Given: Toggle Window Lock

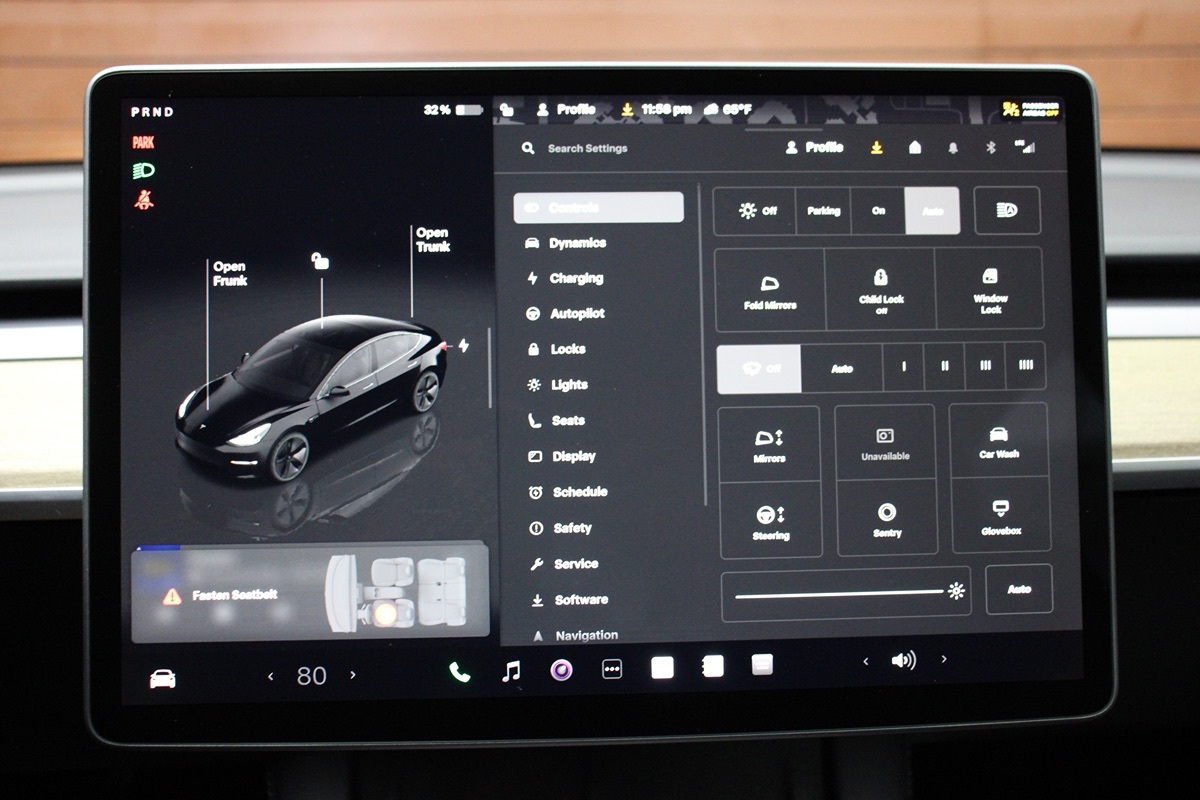Looking at the screenshot, I should click(x=990, y=289).
